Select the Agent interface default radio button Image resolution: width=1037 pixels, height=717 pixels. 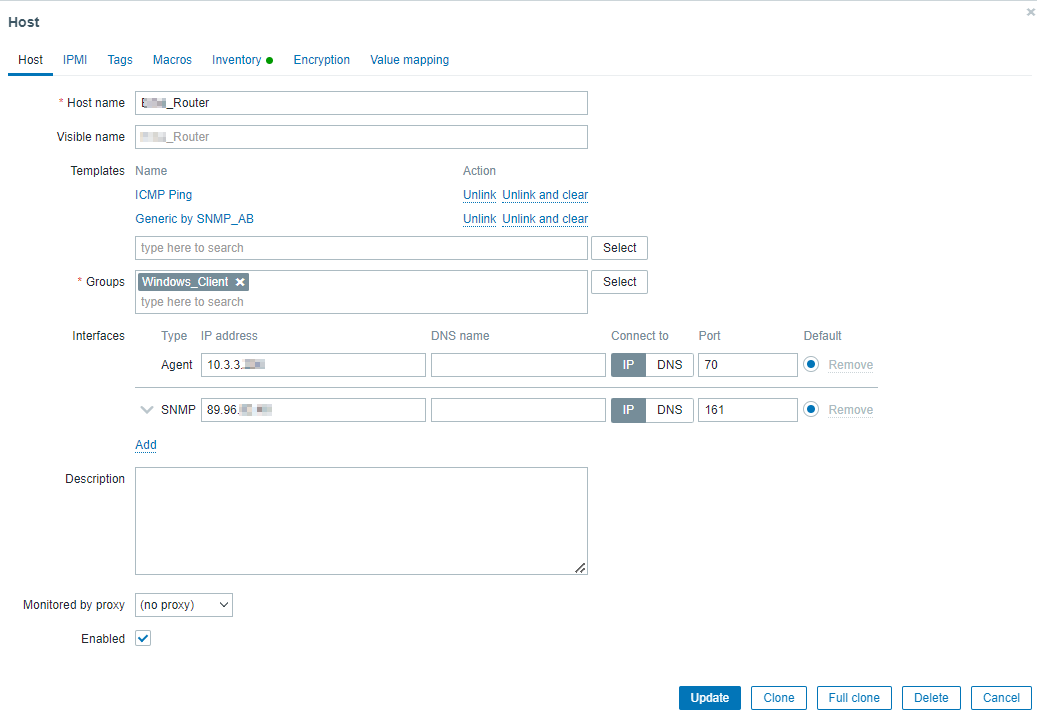(x=811, y=364)
